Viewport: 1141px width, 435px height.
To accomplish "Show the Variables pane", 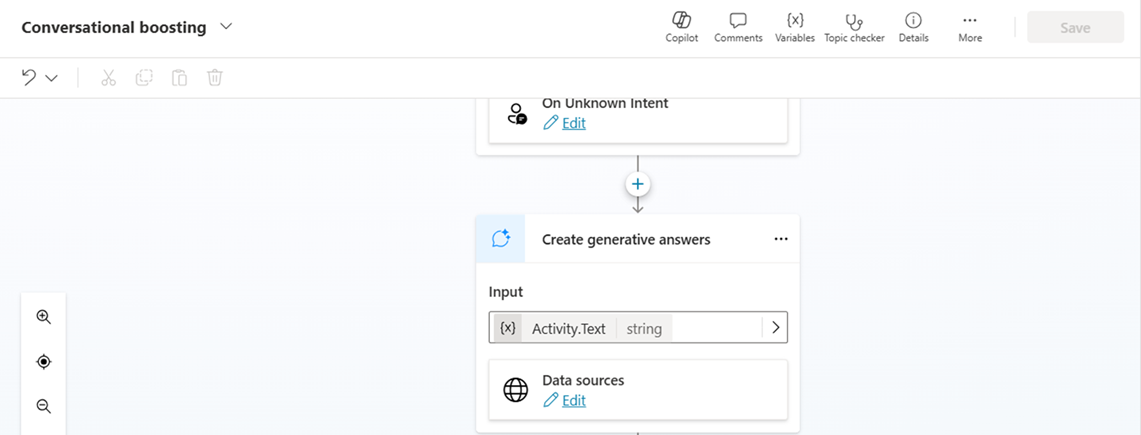I will tap(795, 28).
